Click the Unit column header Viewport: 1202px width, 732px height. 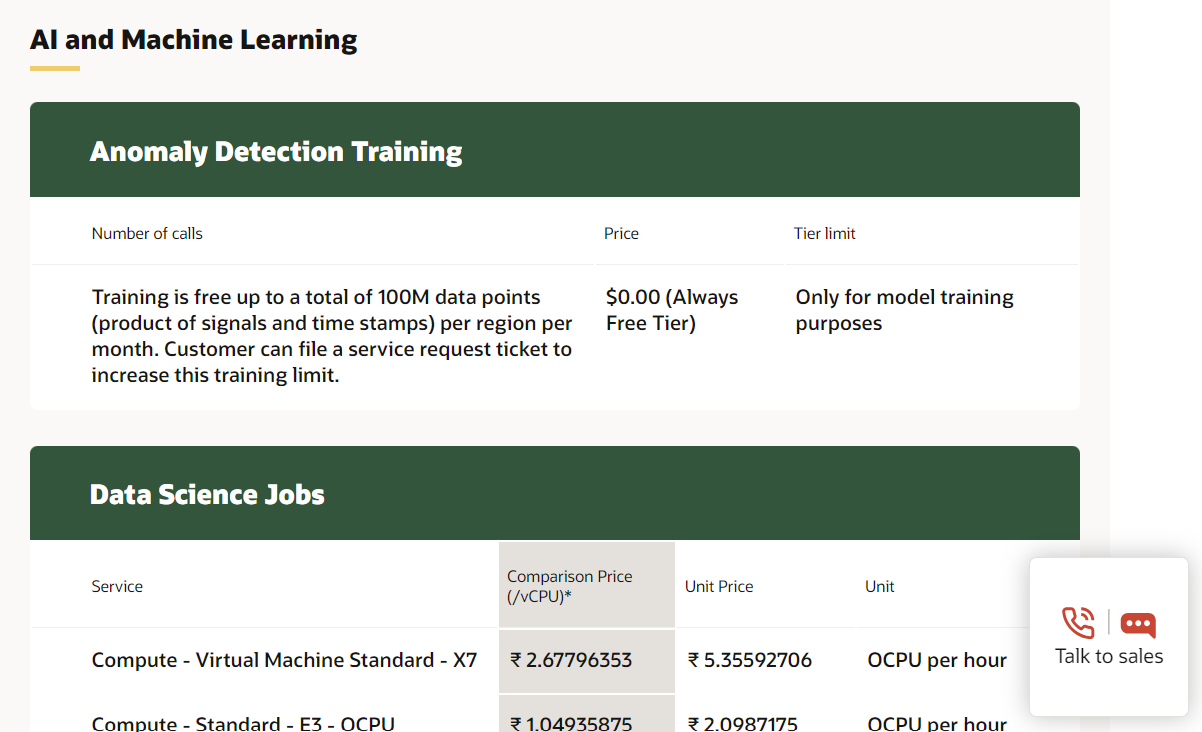[880, 586]
